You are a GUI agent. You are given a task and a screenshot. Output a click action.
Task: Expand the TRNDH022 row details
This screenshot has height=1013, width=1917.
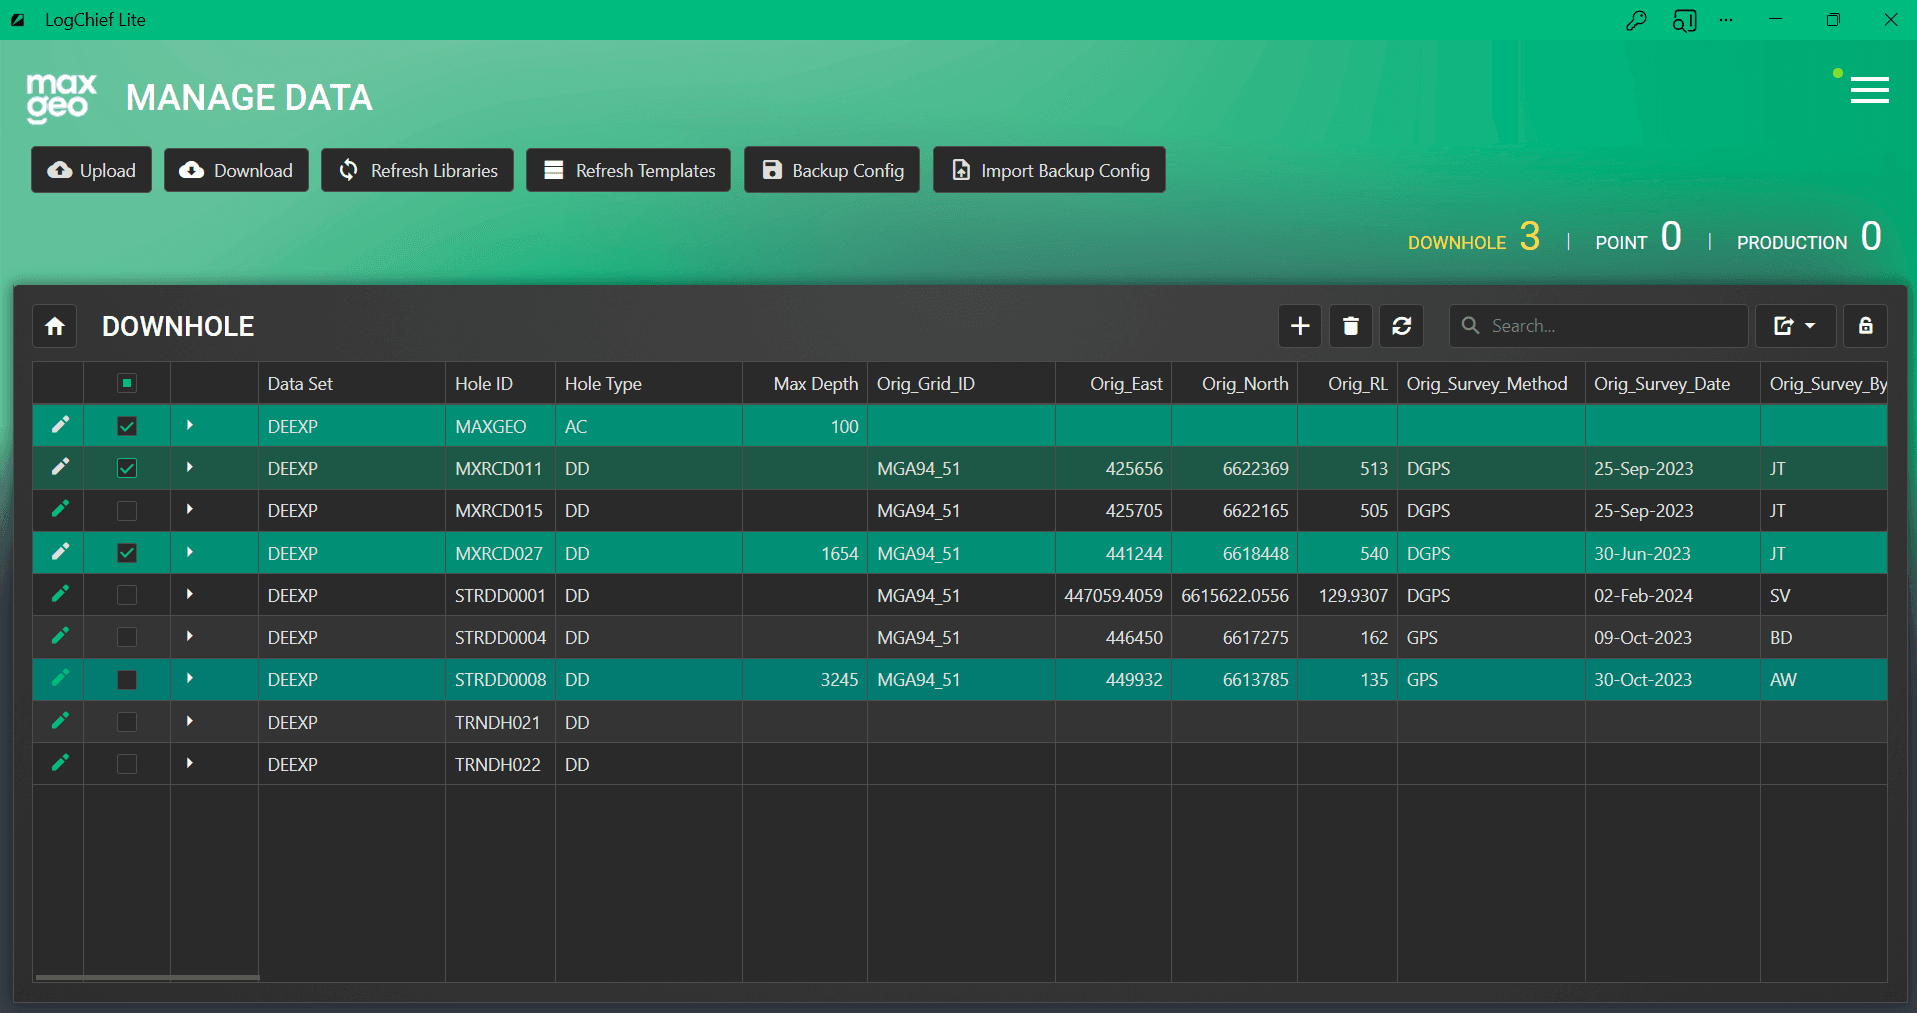coord(189,763)
